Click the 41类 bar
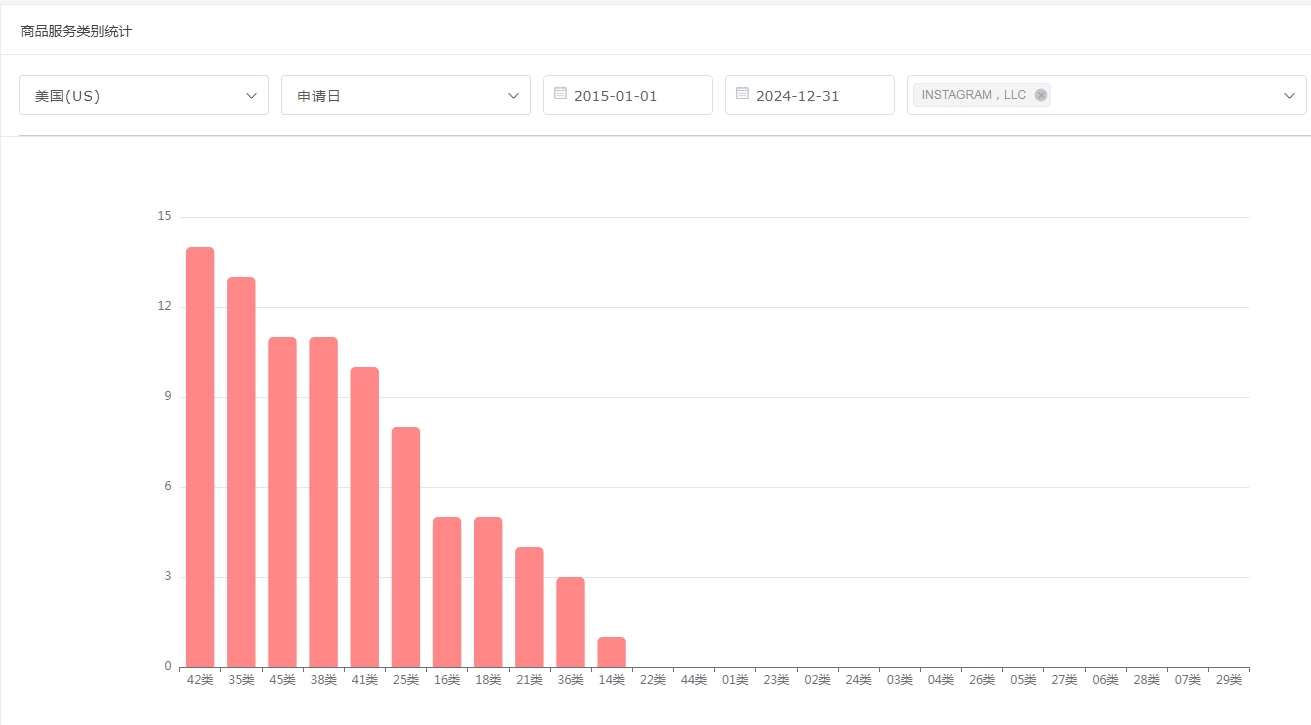1311x725 pixels. (x=365, y=517)
